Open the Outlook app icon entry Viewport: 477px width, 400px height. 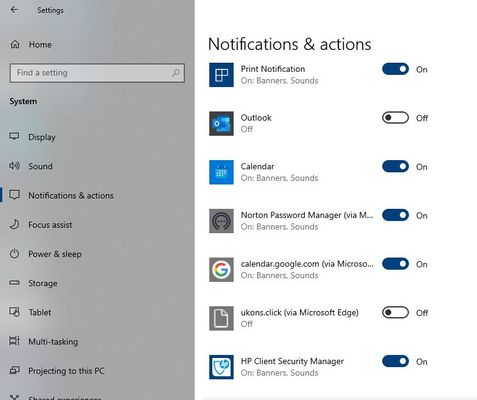[x=221, y=123]
